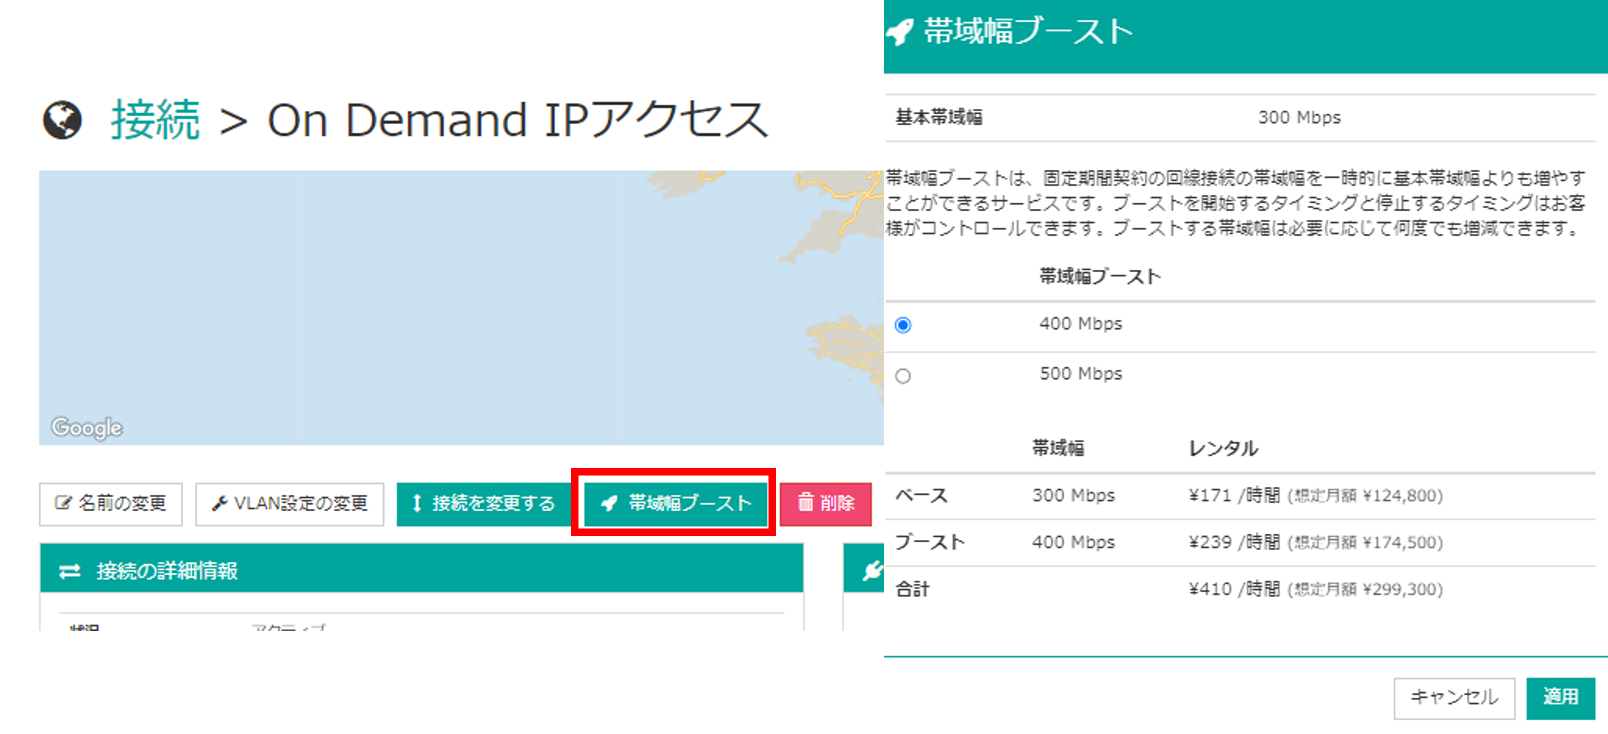The height and width of the screenshot is (734, 1608).
Task: Click the swap-arrows icon in the 接続の詳細情報 header
Action: (70, 571)
